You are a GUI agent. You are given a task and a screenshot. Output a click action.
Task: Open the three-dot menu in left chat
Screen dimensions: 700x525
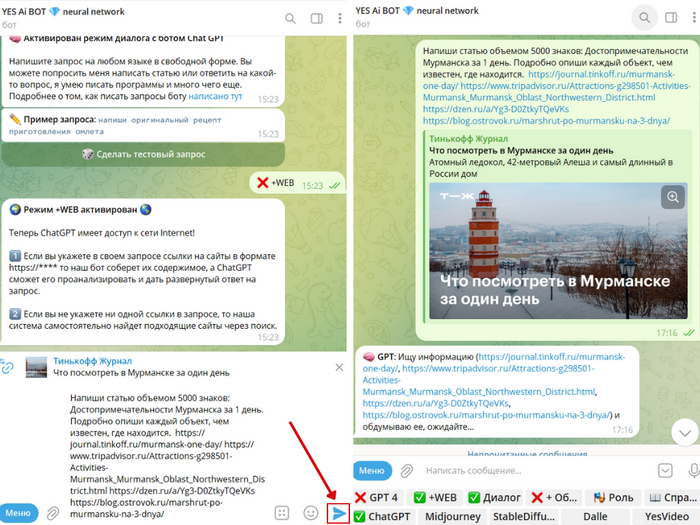(340, 18)
